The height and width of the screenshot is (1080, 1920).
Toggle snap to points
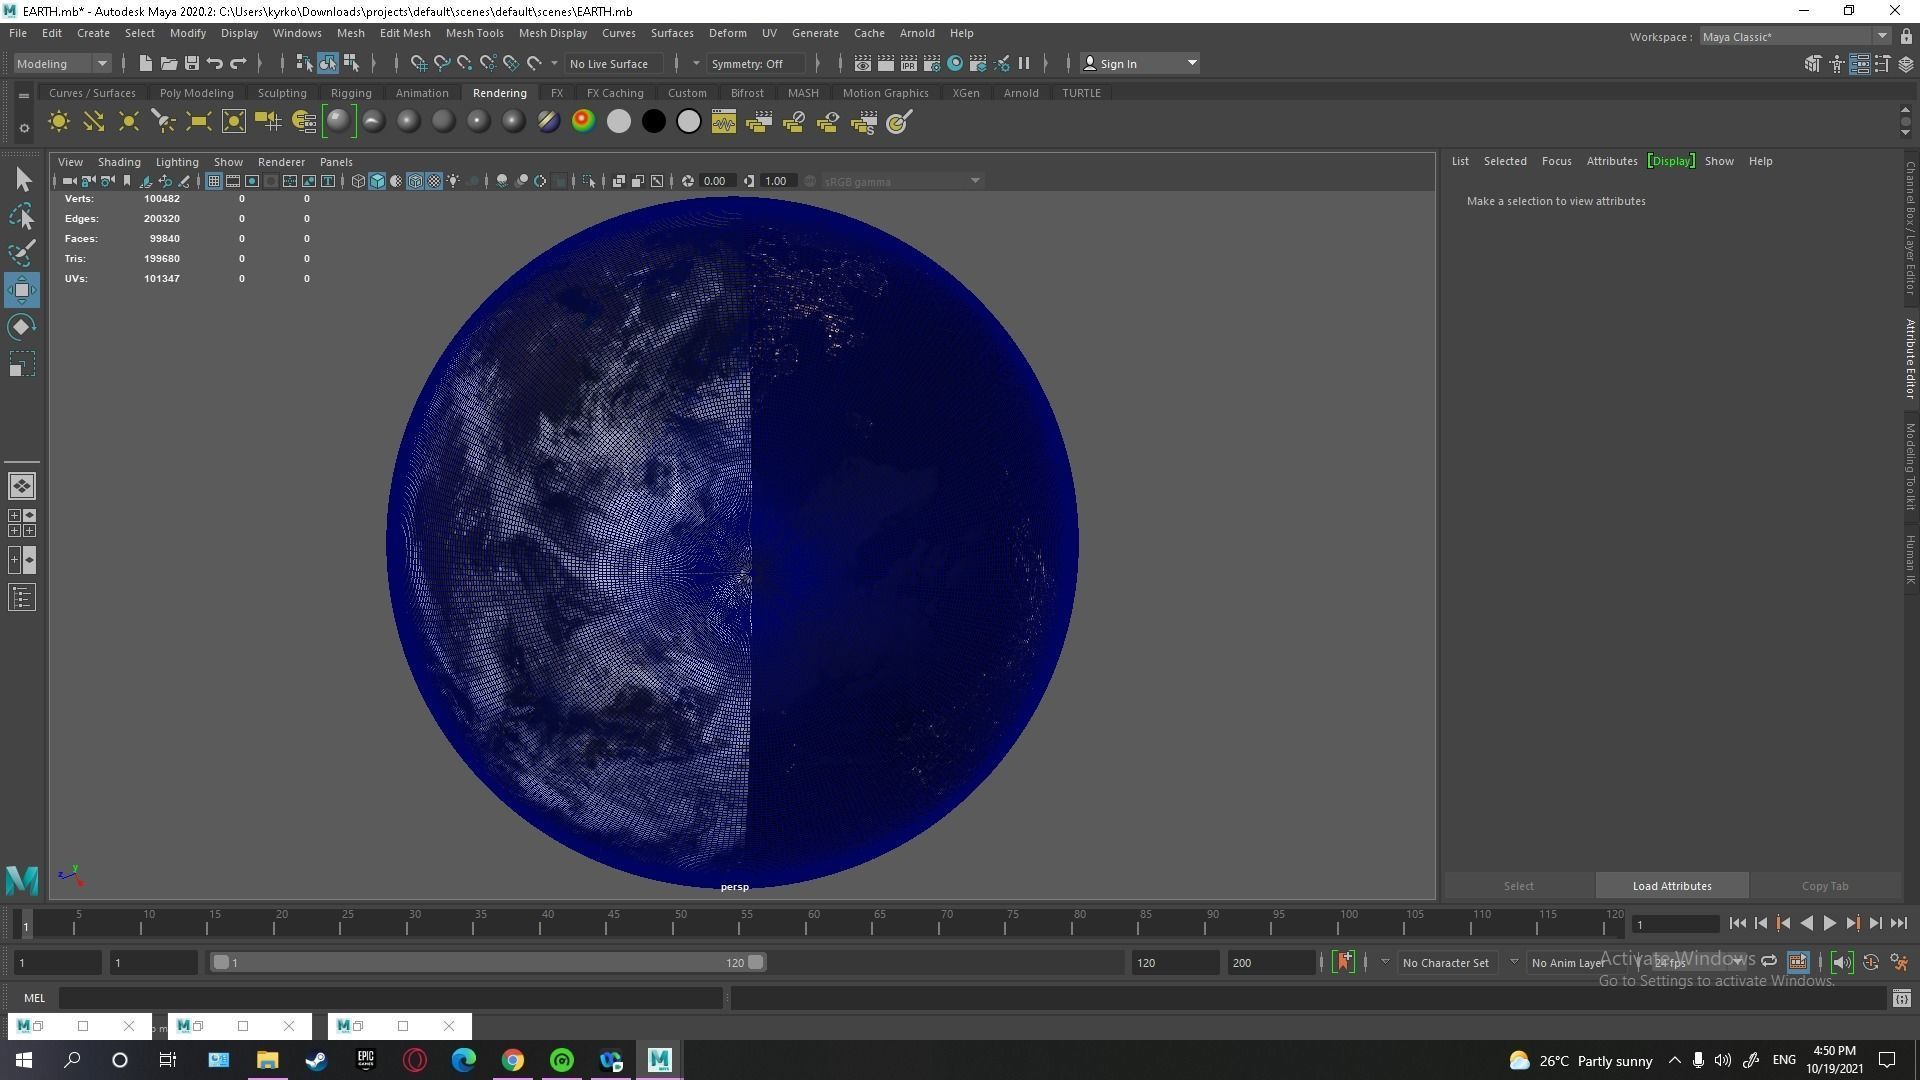465,63
